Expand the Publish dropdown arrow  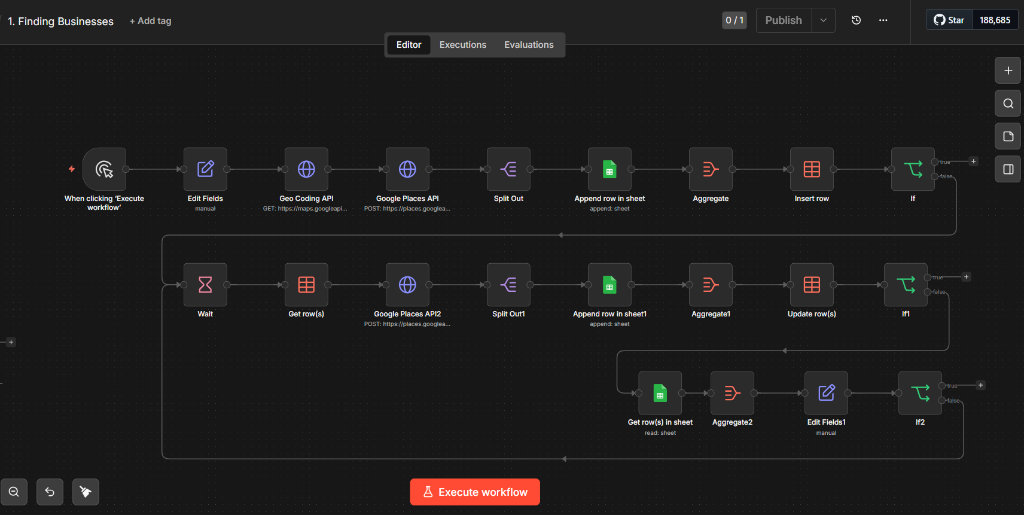pyautogui.click(x=824, y=20)
